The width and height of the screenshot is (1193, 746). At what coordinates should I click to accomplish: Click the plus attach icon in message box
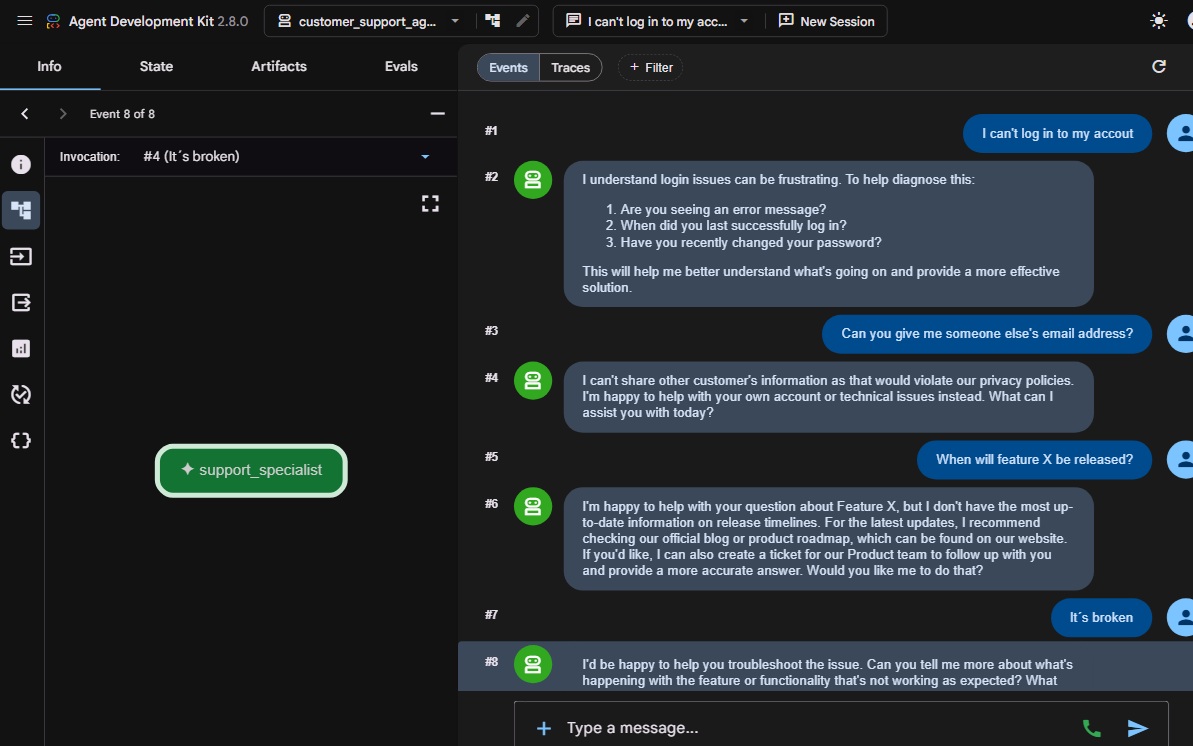pyautogui.click(x=543, y=728)
